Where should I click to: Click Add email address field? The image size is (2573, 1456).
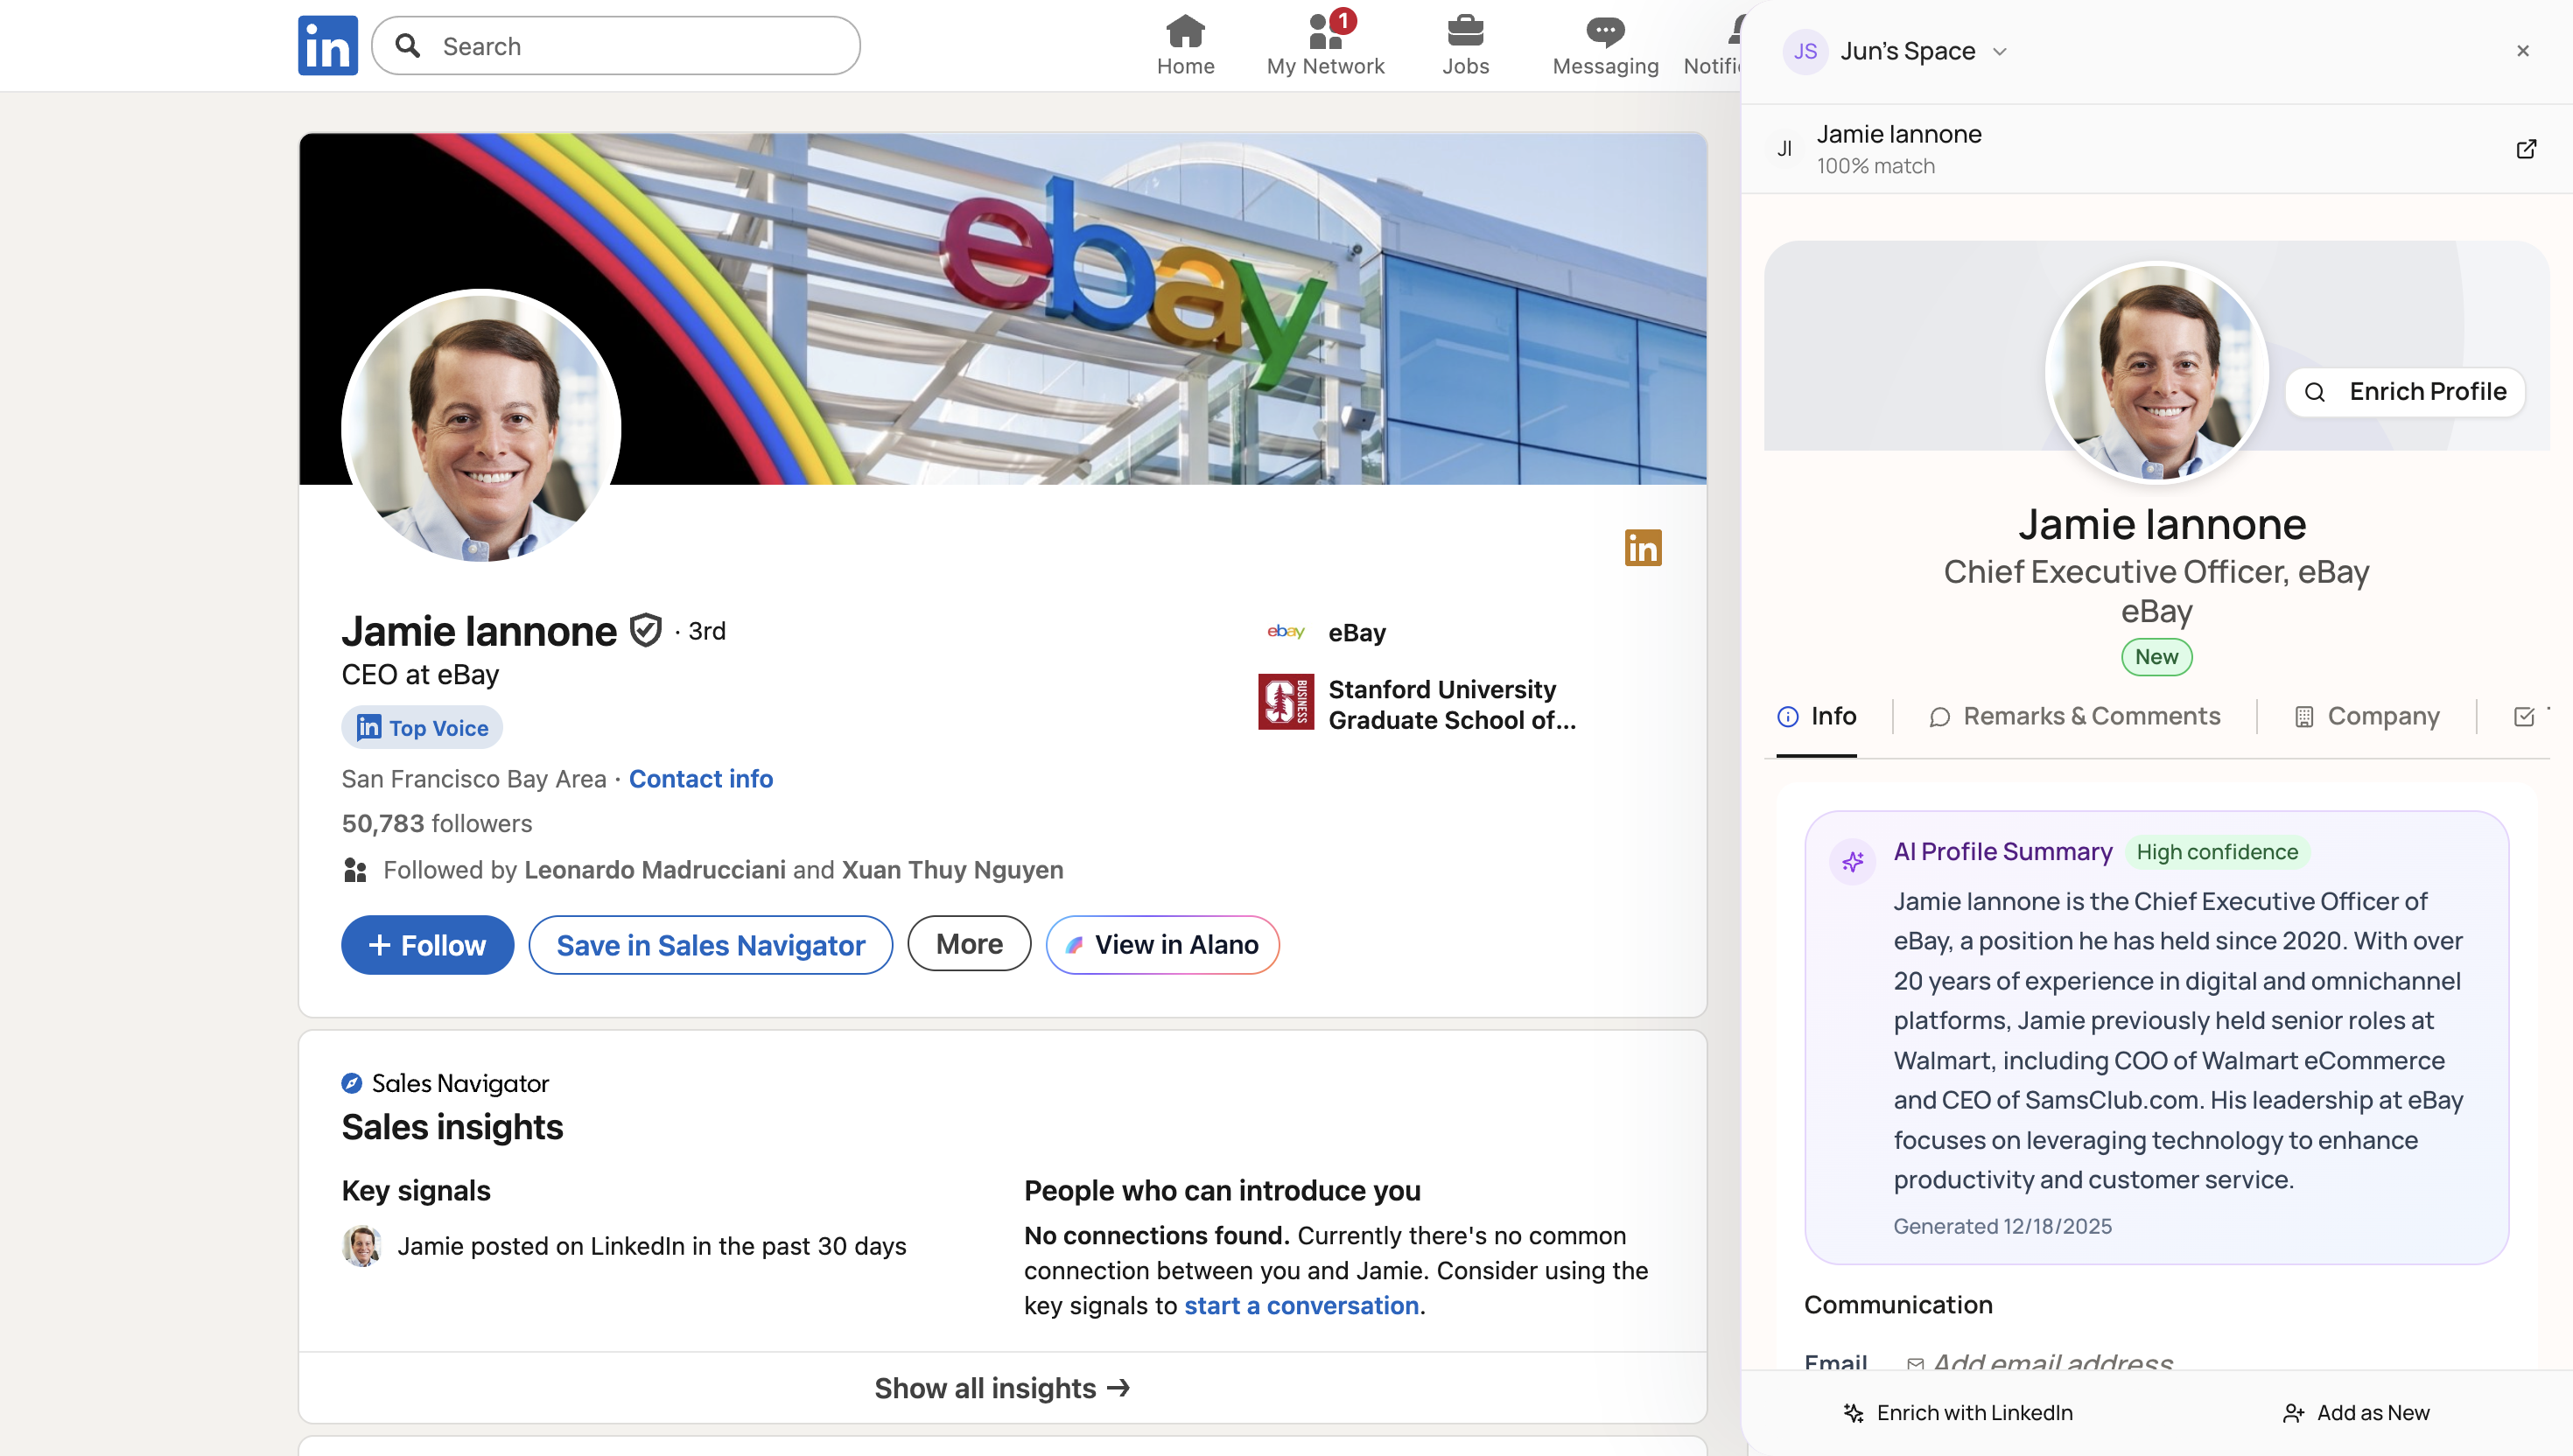coord(2053,1362)
